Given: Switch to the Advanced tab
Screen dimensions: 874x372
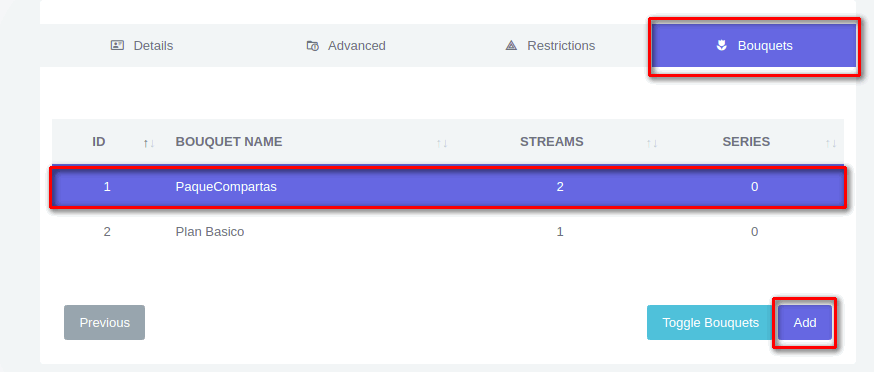Looking at the screenshot, I should 346,46.
